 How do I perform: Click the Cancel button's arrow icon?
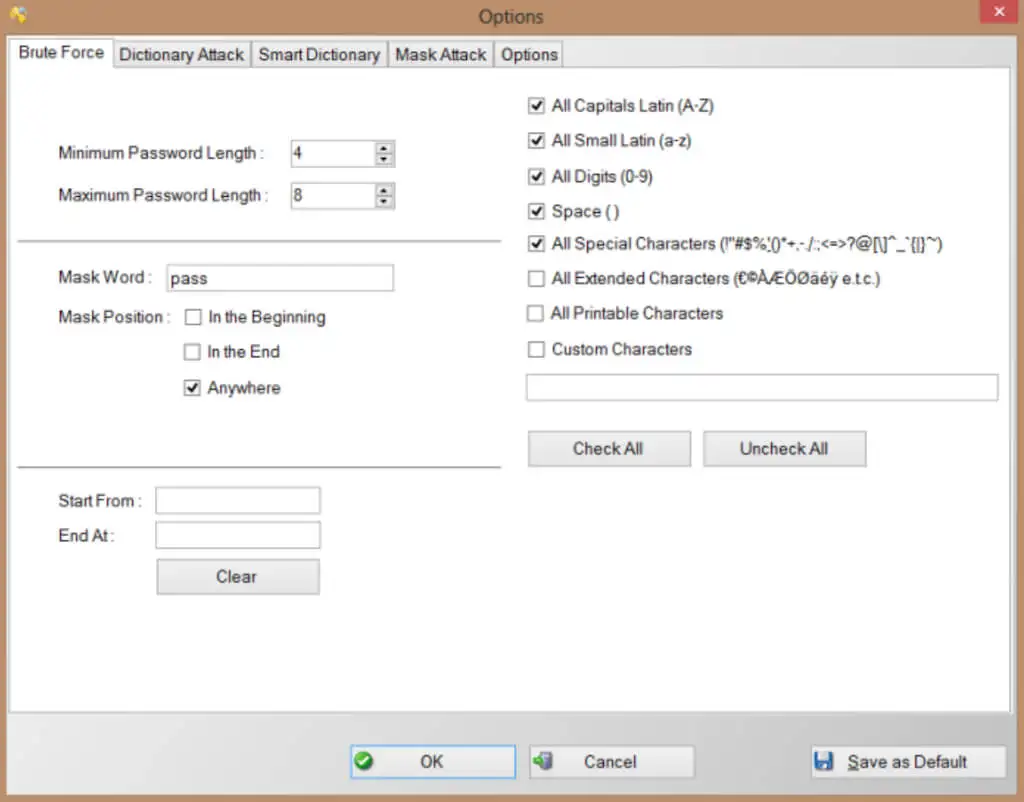[x=543, y=761]
